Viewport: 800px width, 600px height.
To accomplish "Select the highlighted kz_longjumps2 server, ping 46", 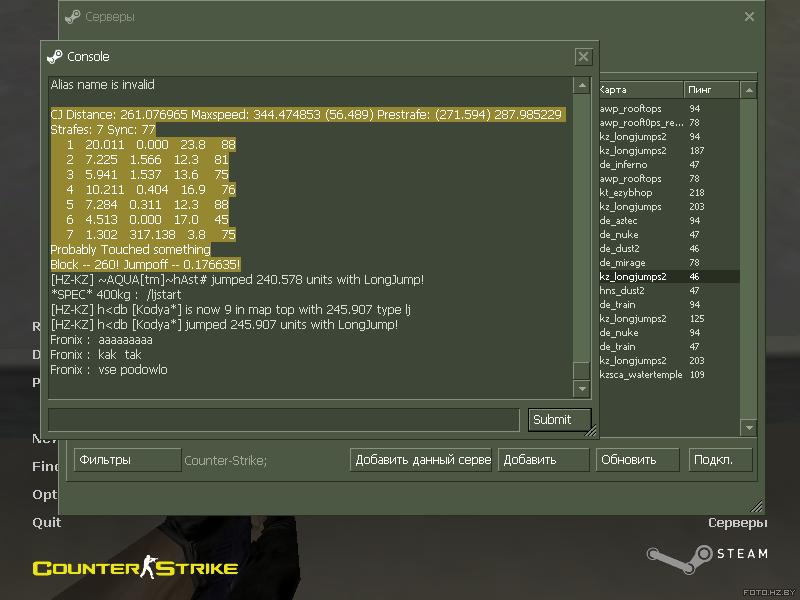I will (669, 277).
